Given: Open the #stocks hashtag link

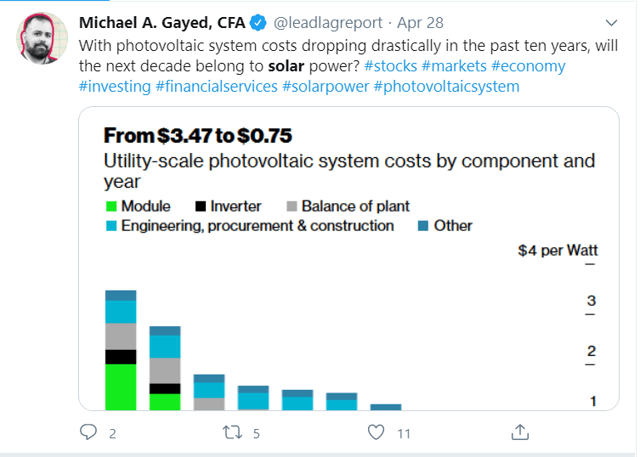Looking at the screenshot, I should [390, 66].
